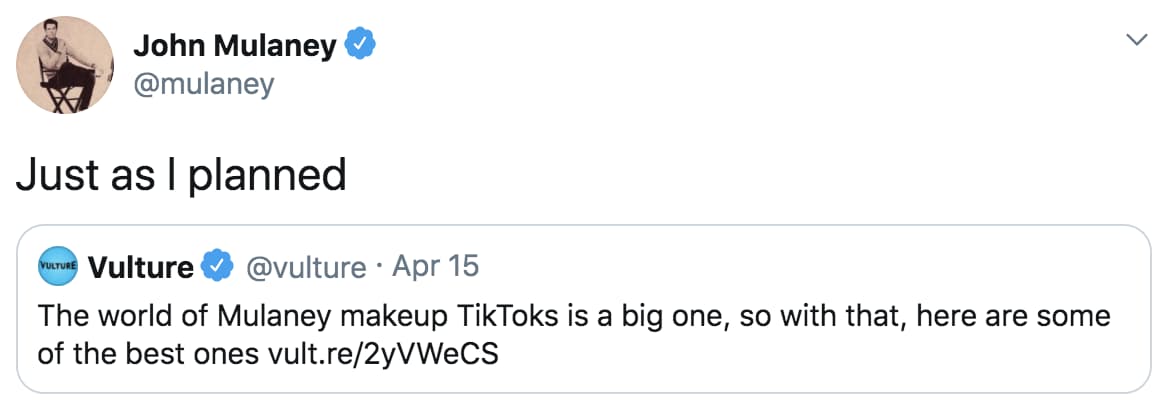The height and width of the screenshot is (413, 1170).
Task: Click the verified badge next to Vulture
Action: (x=215, y=267)
